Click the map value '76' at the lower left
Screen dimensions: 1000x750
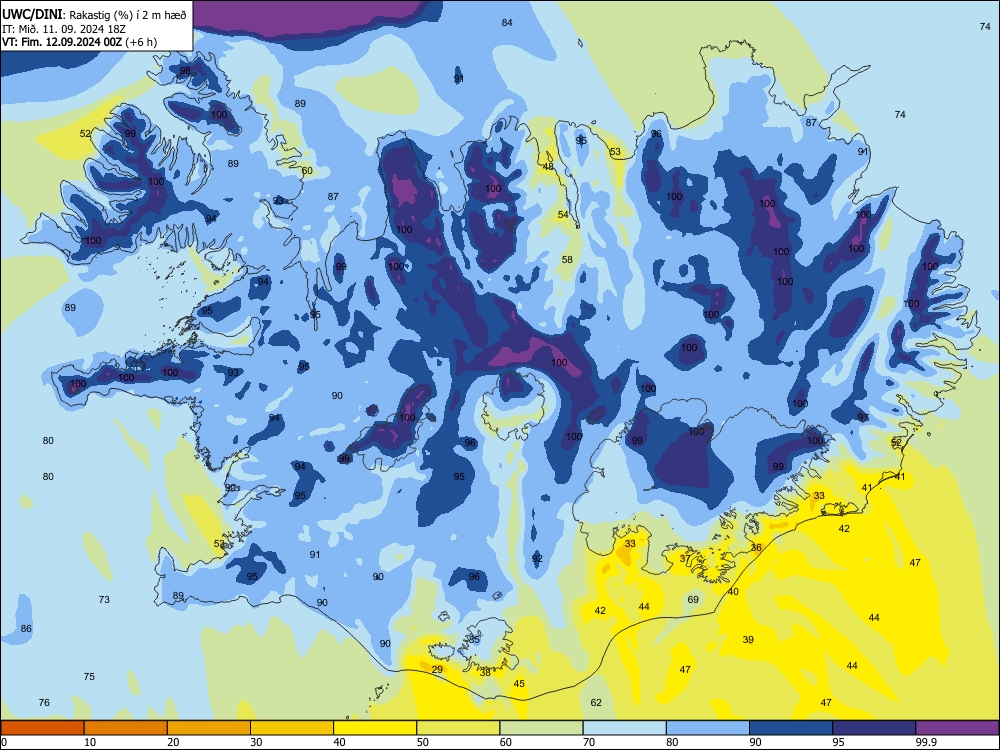coord(44,703)
